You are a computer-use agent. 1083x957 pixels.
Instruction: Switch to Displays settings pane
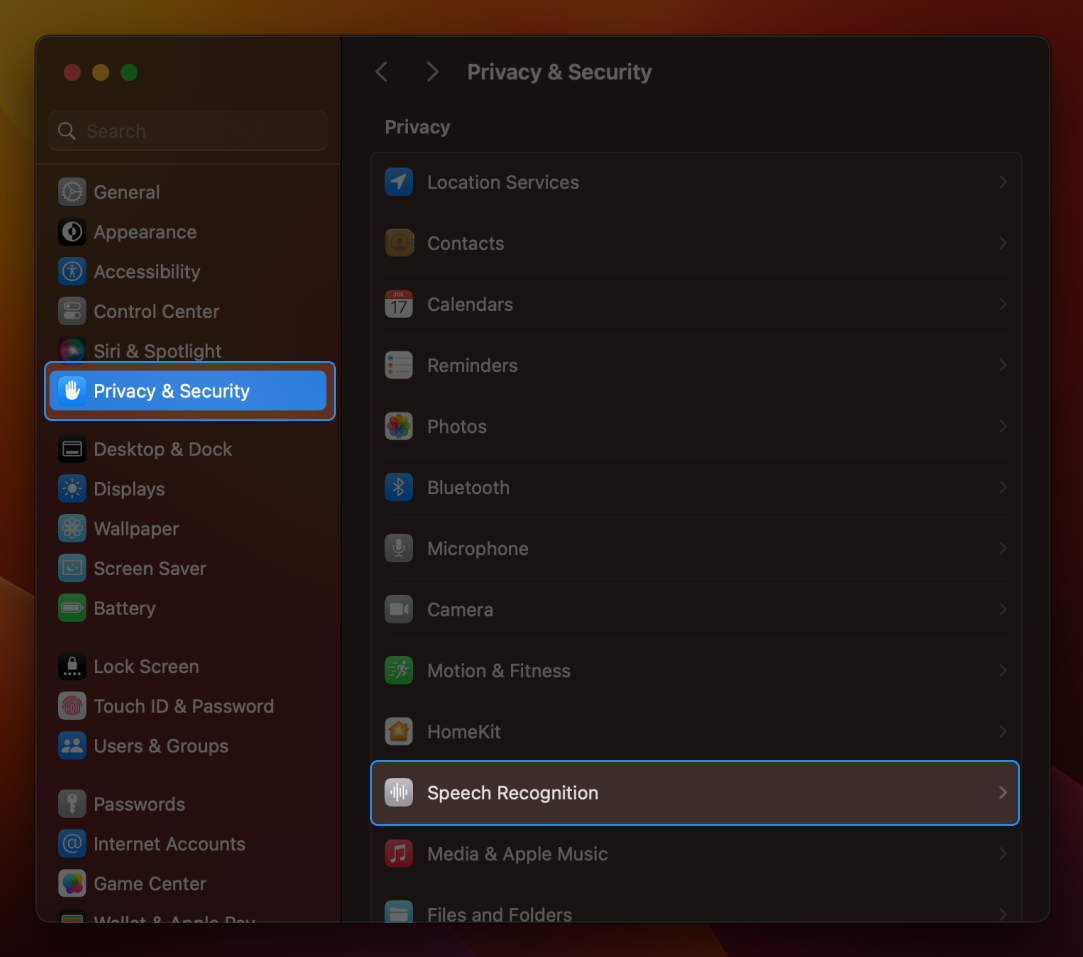188,489
